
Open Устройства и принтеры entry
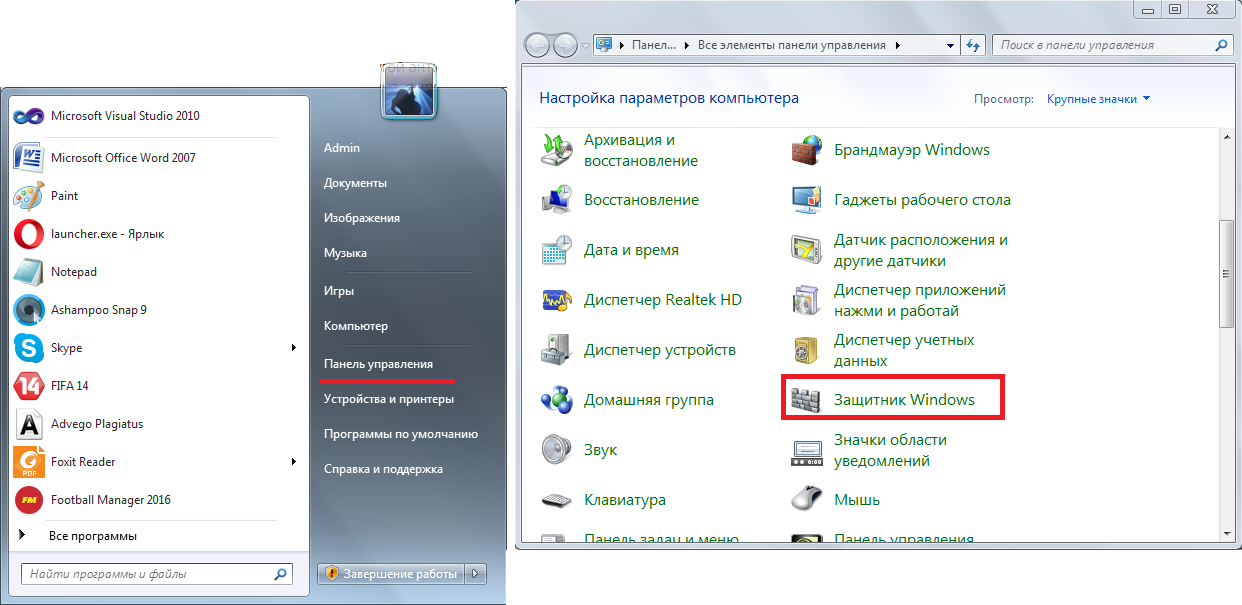click(389, 399)
